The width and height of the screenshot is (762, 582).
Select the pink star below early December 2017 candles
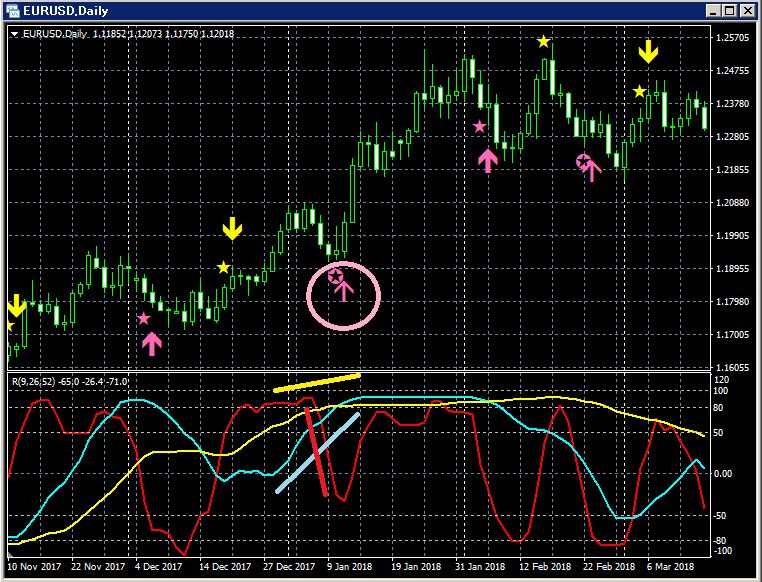coord(143,319)
